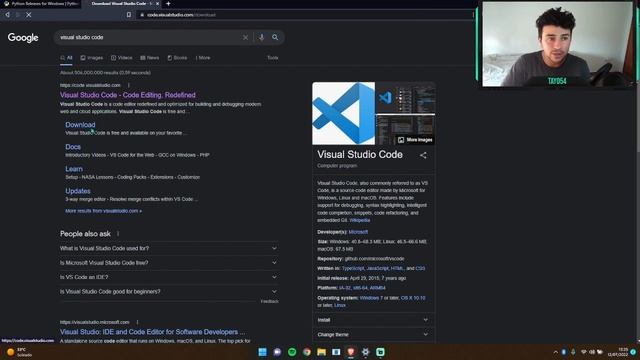Click the Google logo

23,38
